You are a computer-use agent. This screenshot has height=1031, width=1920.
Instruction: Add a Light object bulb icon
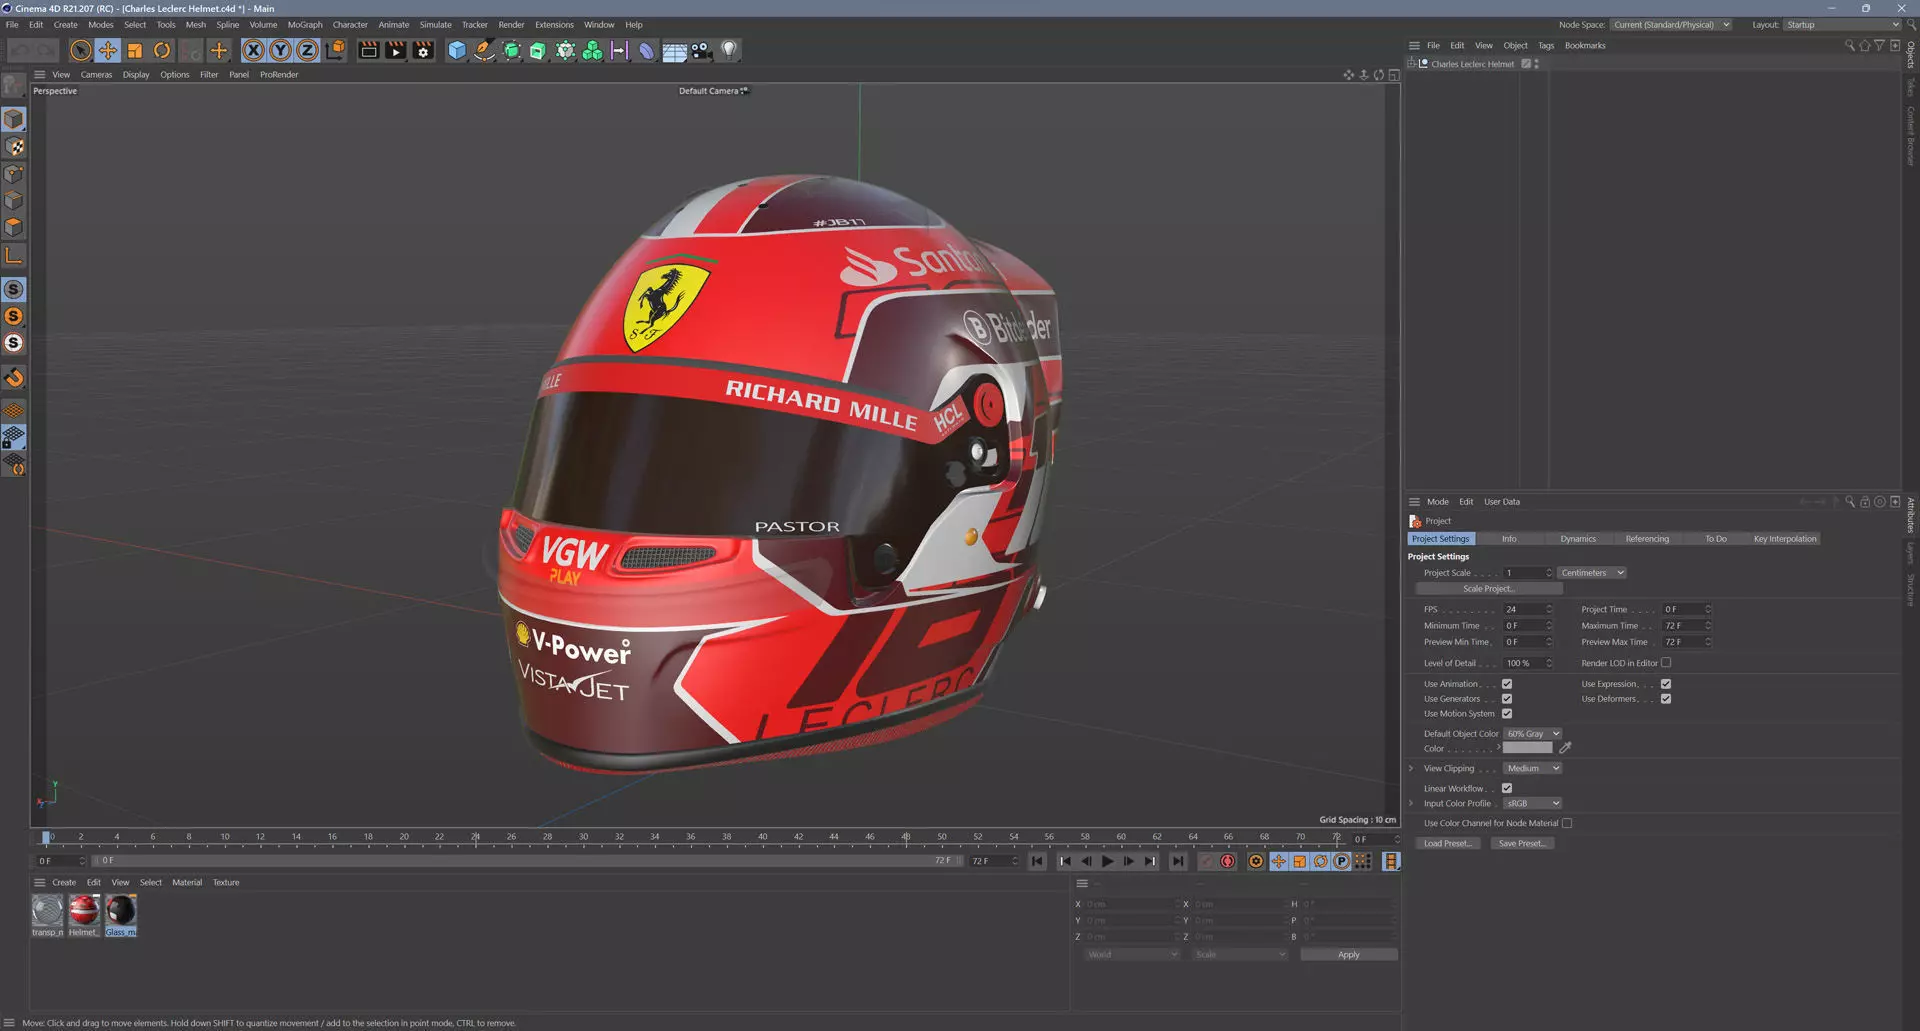[729, 50]
